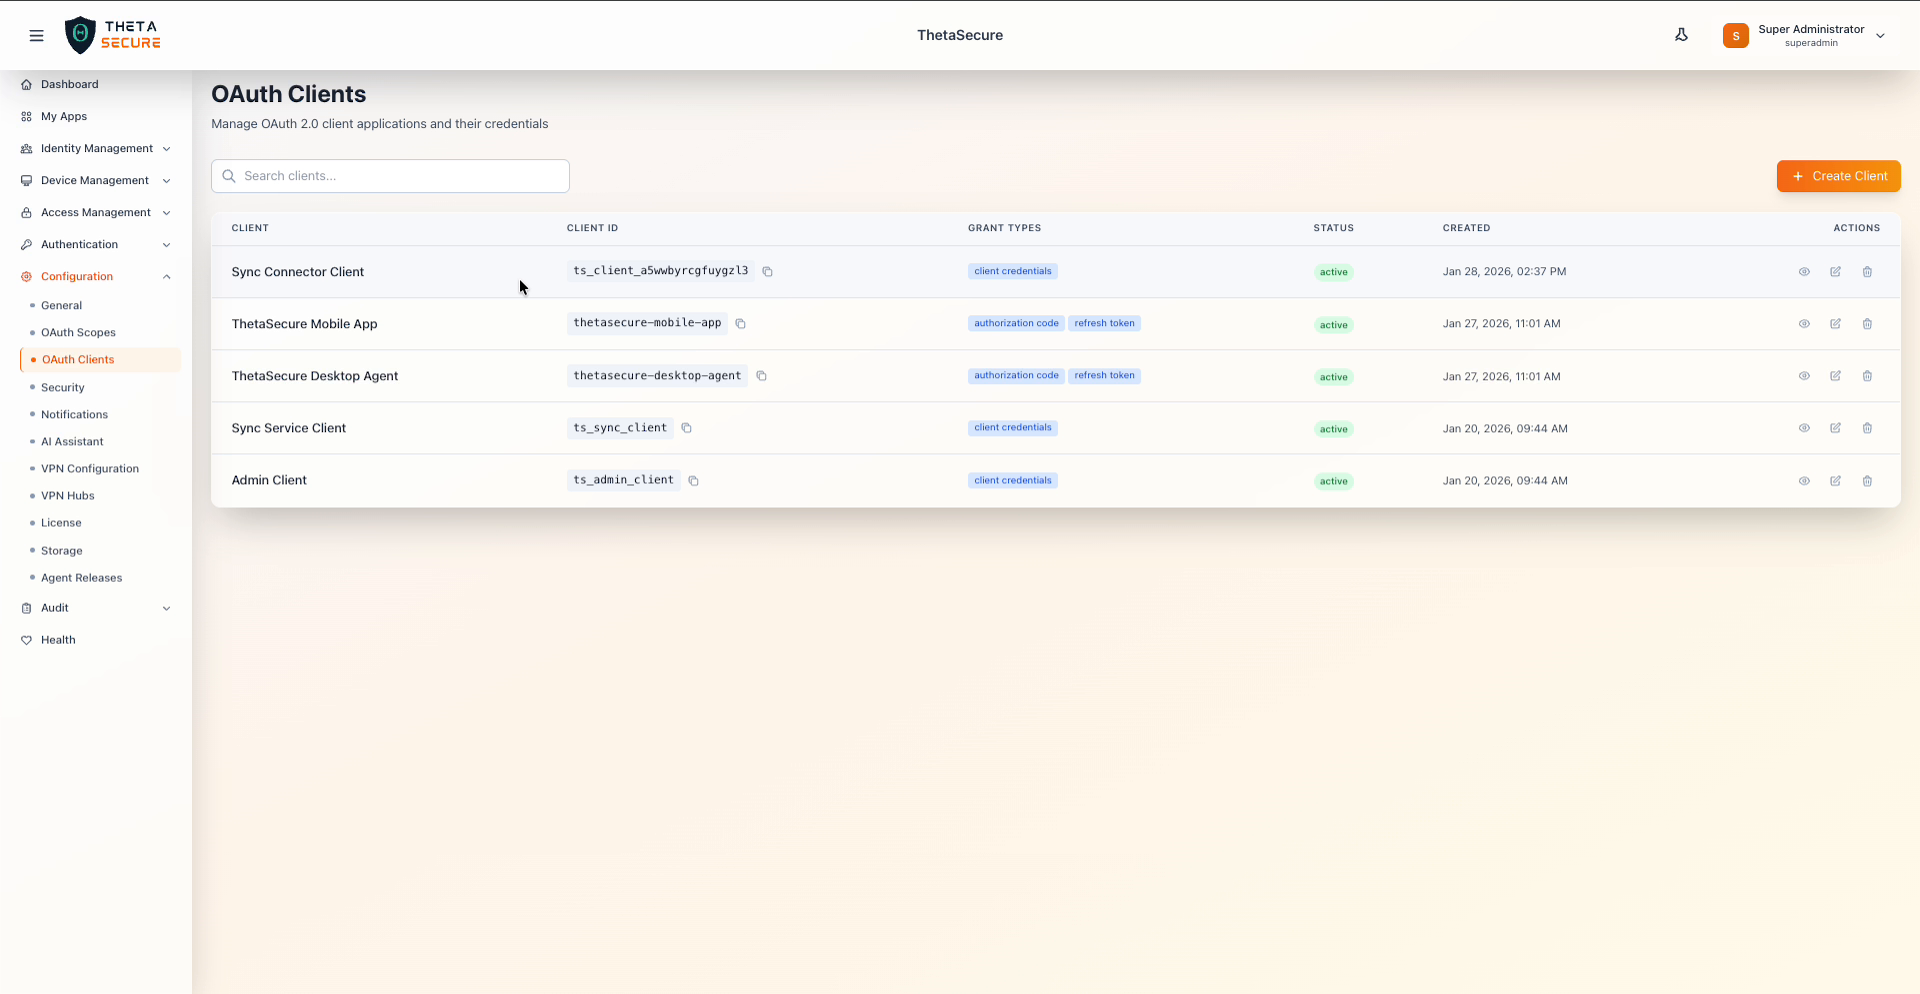
Task: Delete the Sync Service Client
Action: click(x=1868, y=428)
